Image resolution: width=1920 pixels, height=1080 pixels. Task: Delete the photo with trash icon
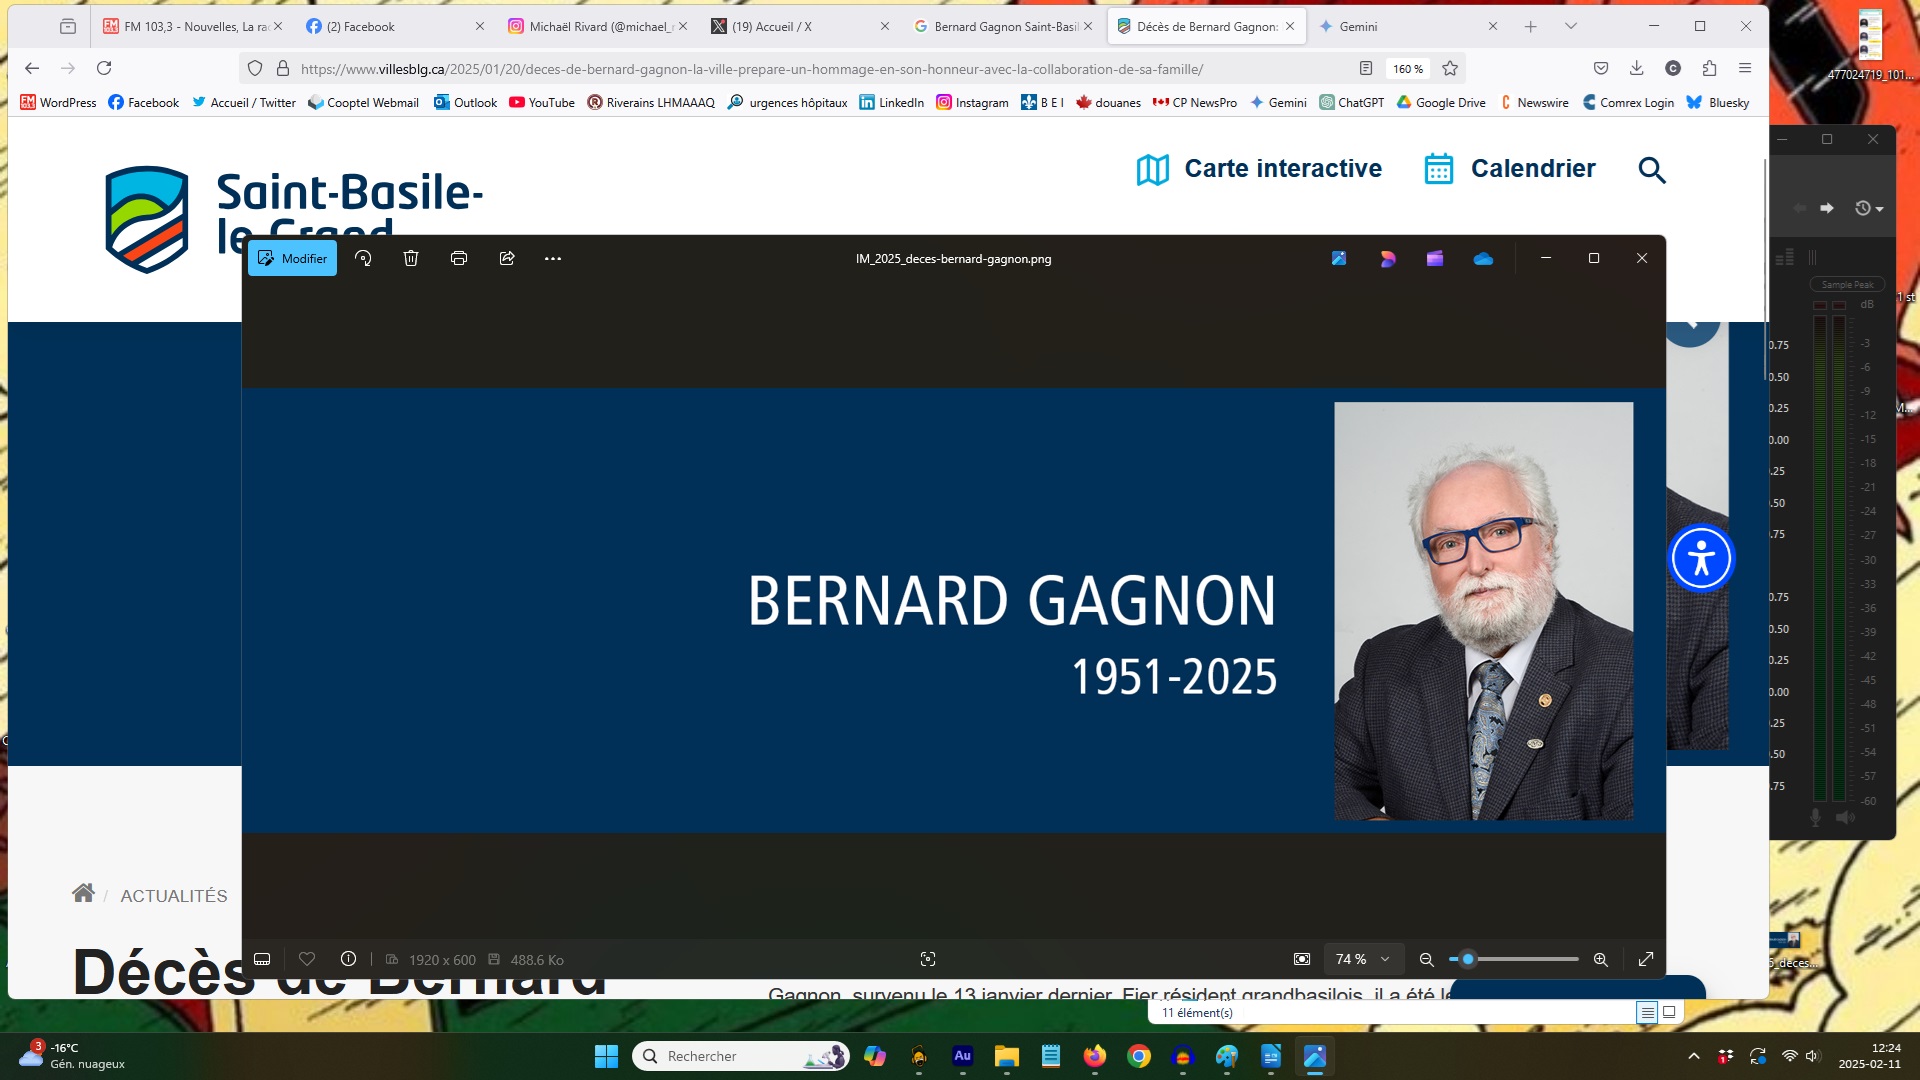[411, 258]
